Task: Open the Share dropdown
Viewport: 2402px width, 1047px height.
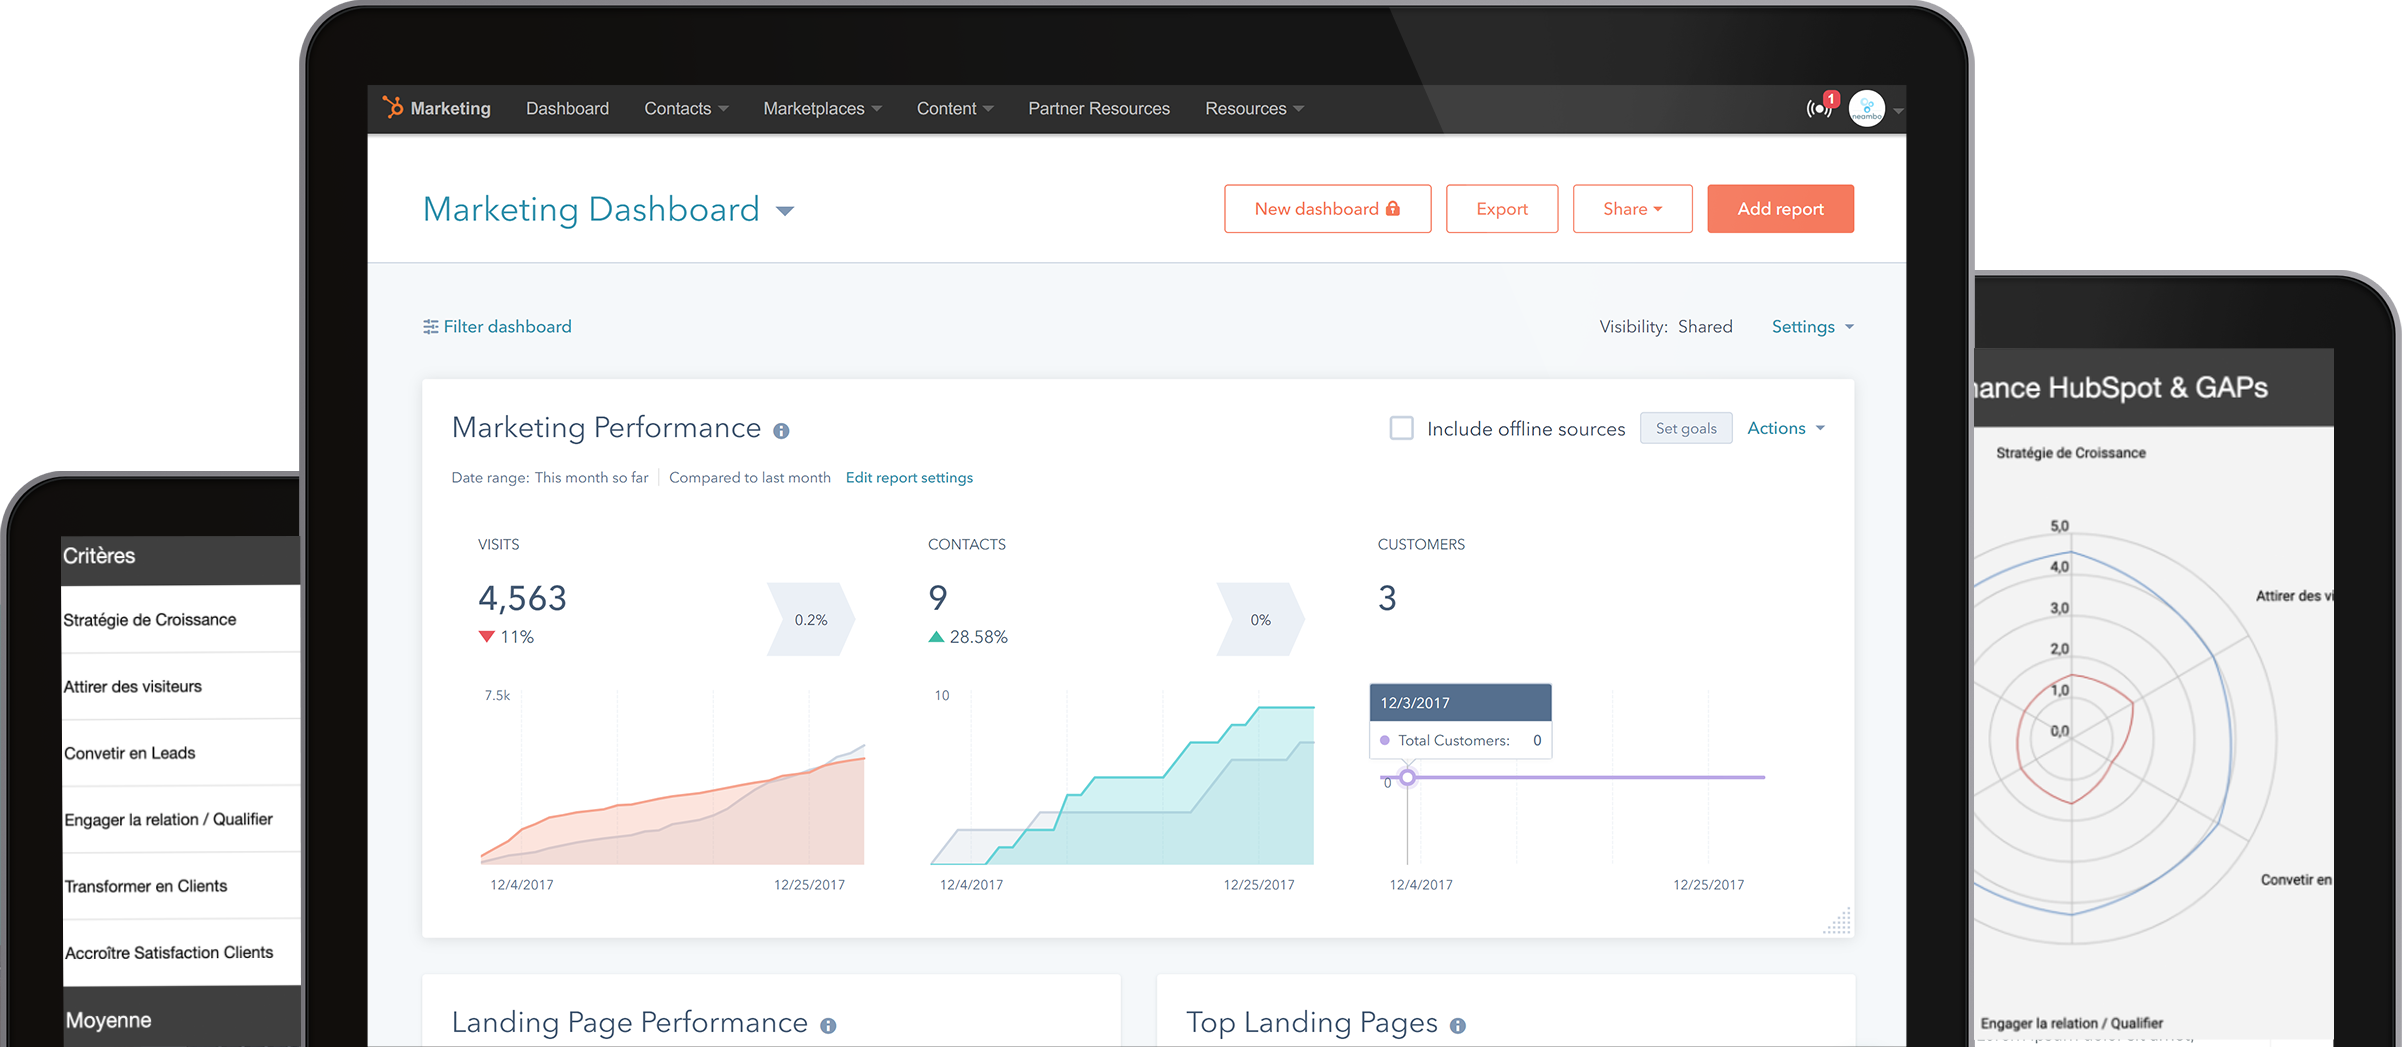Action: point(1632,209)
